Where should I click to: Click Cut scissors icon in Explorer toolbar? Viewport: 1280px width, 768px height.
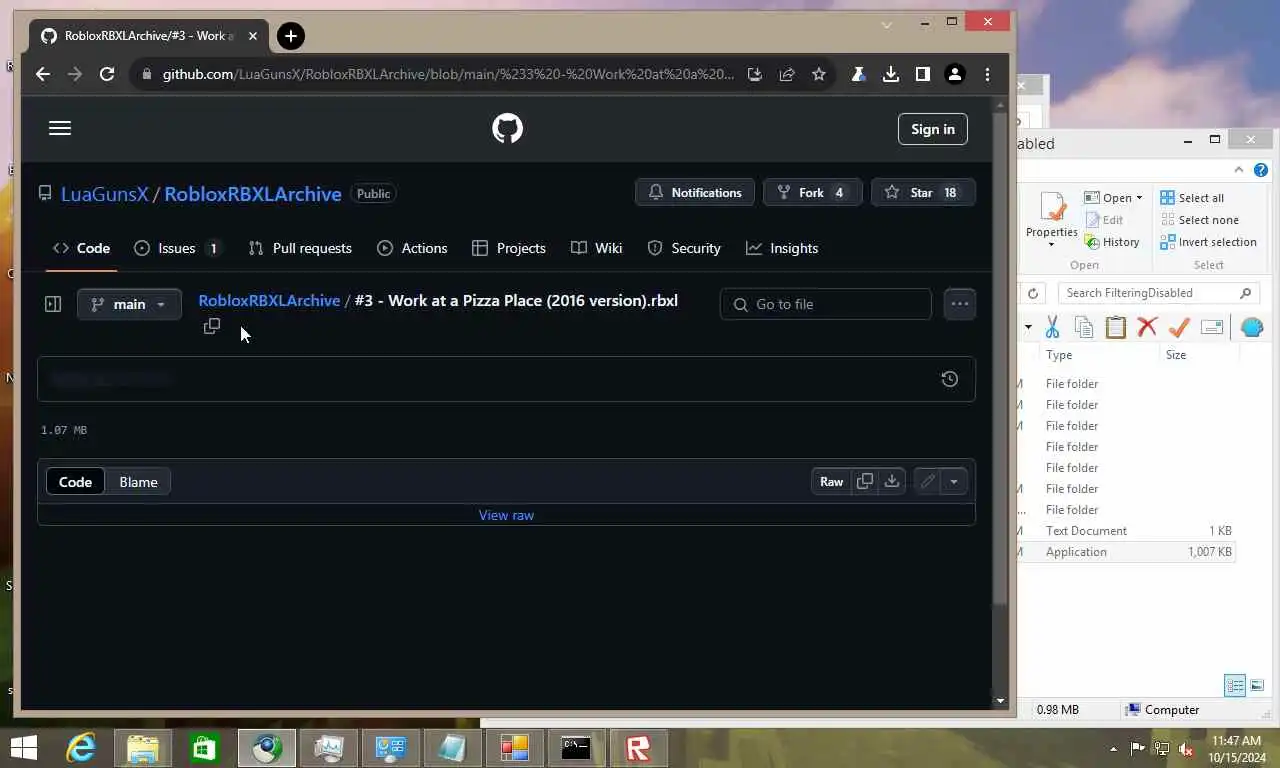[x=1052, y=327]
